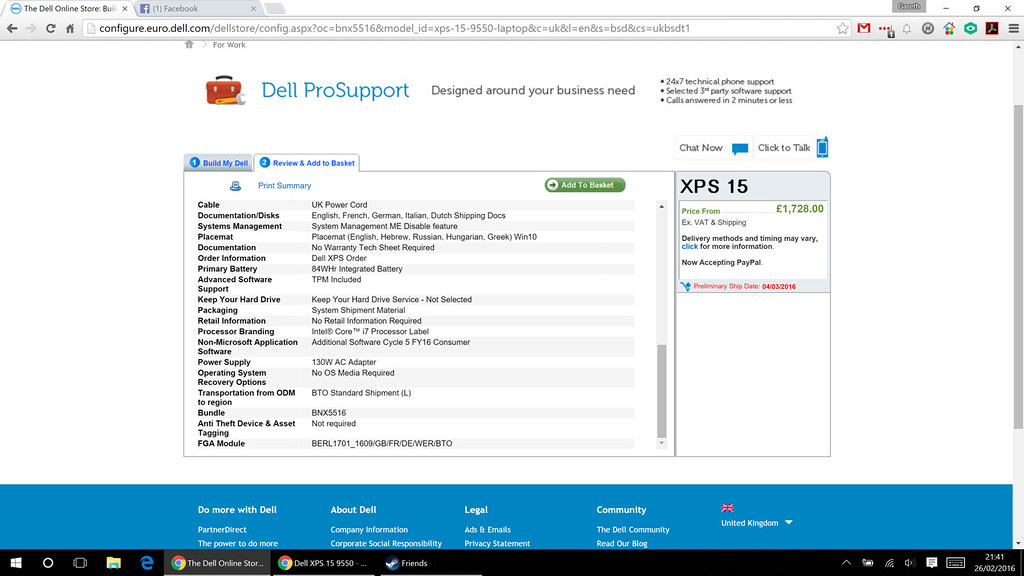
Task: Open Corporate Social Responsibility footer link
Action: click(386, 543)
